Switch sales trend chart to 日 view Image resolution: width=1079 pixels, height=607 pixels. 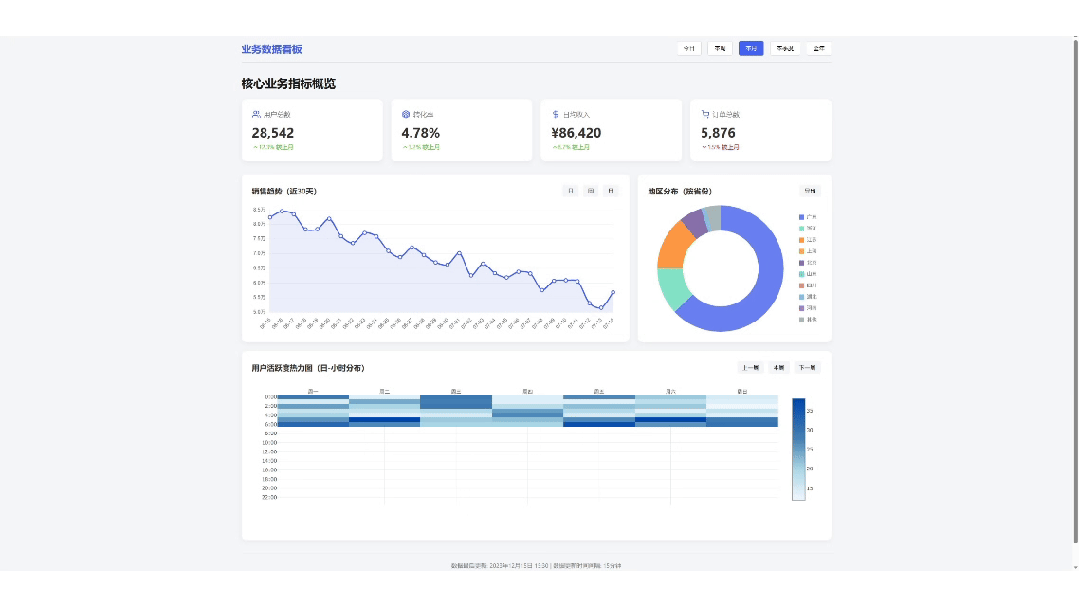[x=571, y=190]
